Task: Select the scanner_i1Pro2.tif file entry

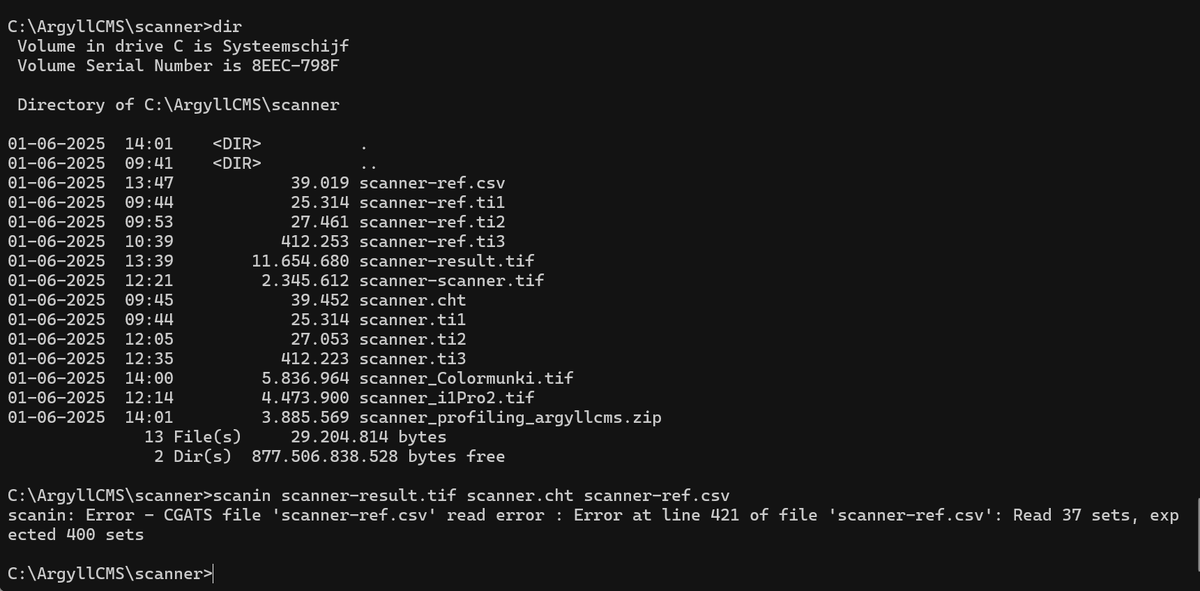Action: 451,398
